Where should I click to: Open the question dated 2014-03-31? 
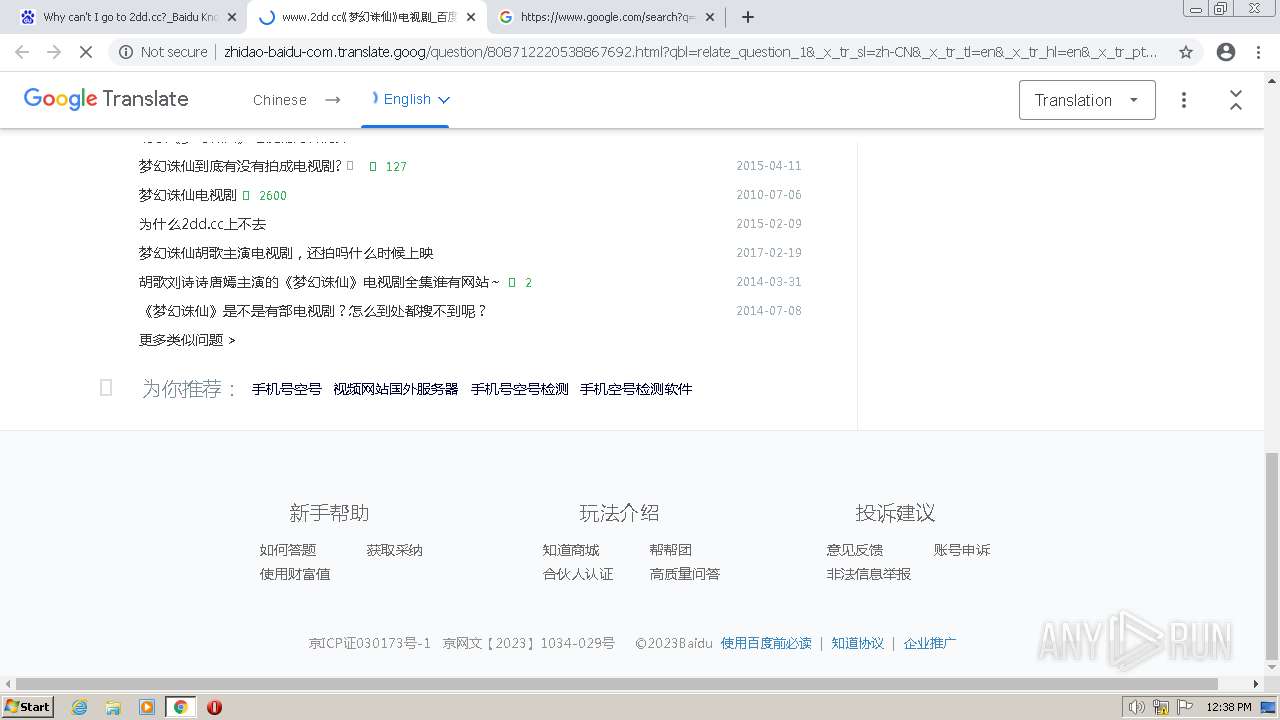(319, 282)
